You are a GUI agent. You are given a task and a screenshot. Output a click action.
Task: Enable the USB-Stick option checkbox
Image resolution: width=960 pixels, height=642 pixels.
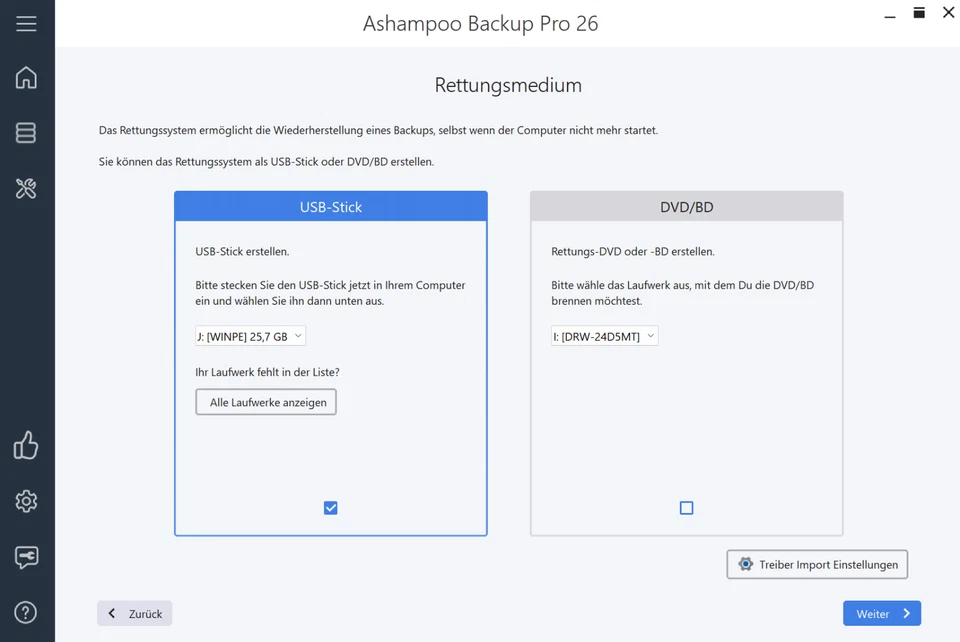(x=330, y=507)
